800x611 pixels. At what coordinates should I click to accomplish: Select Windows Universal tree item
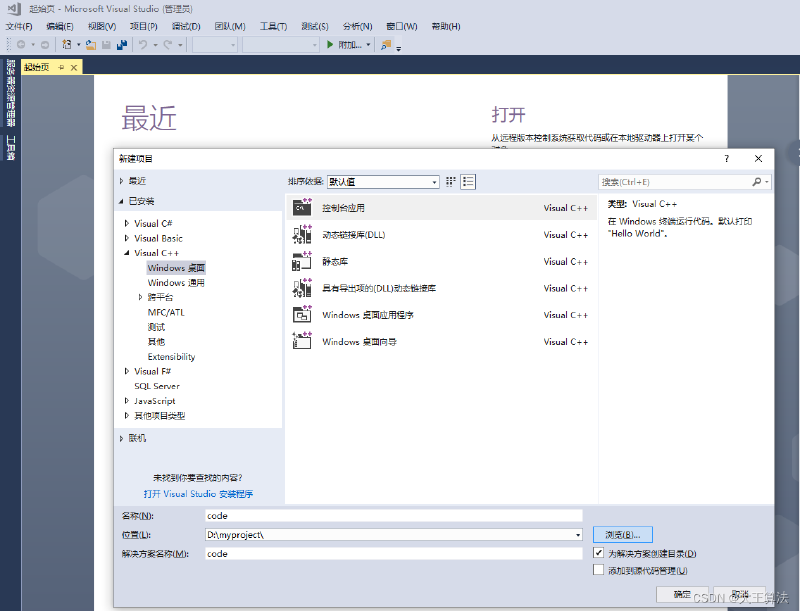pos(176,283)
